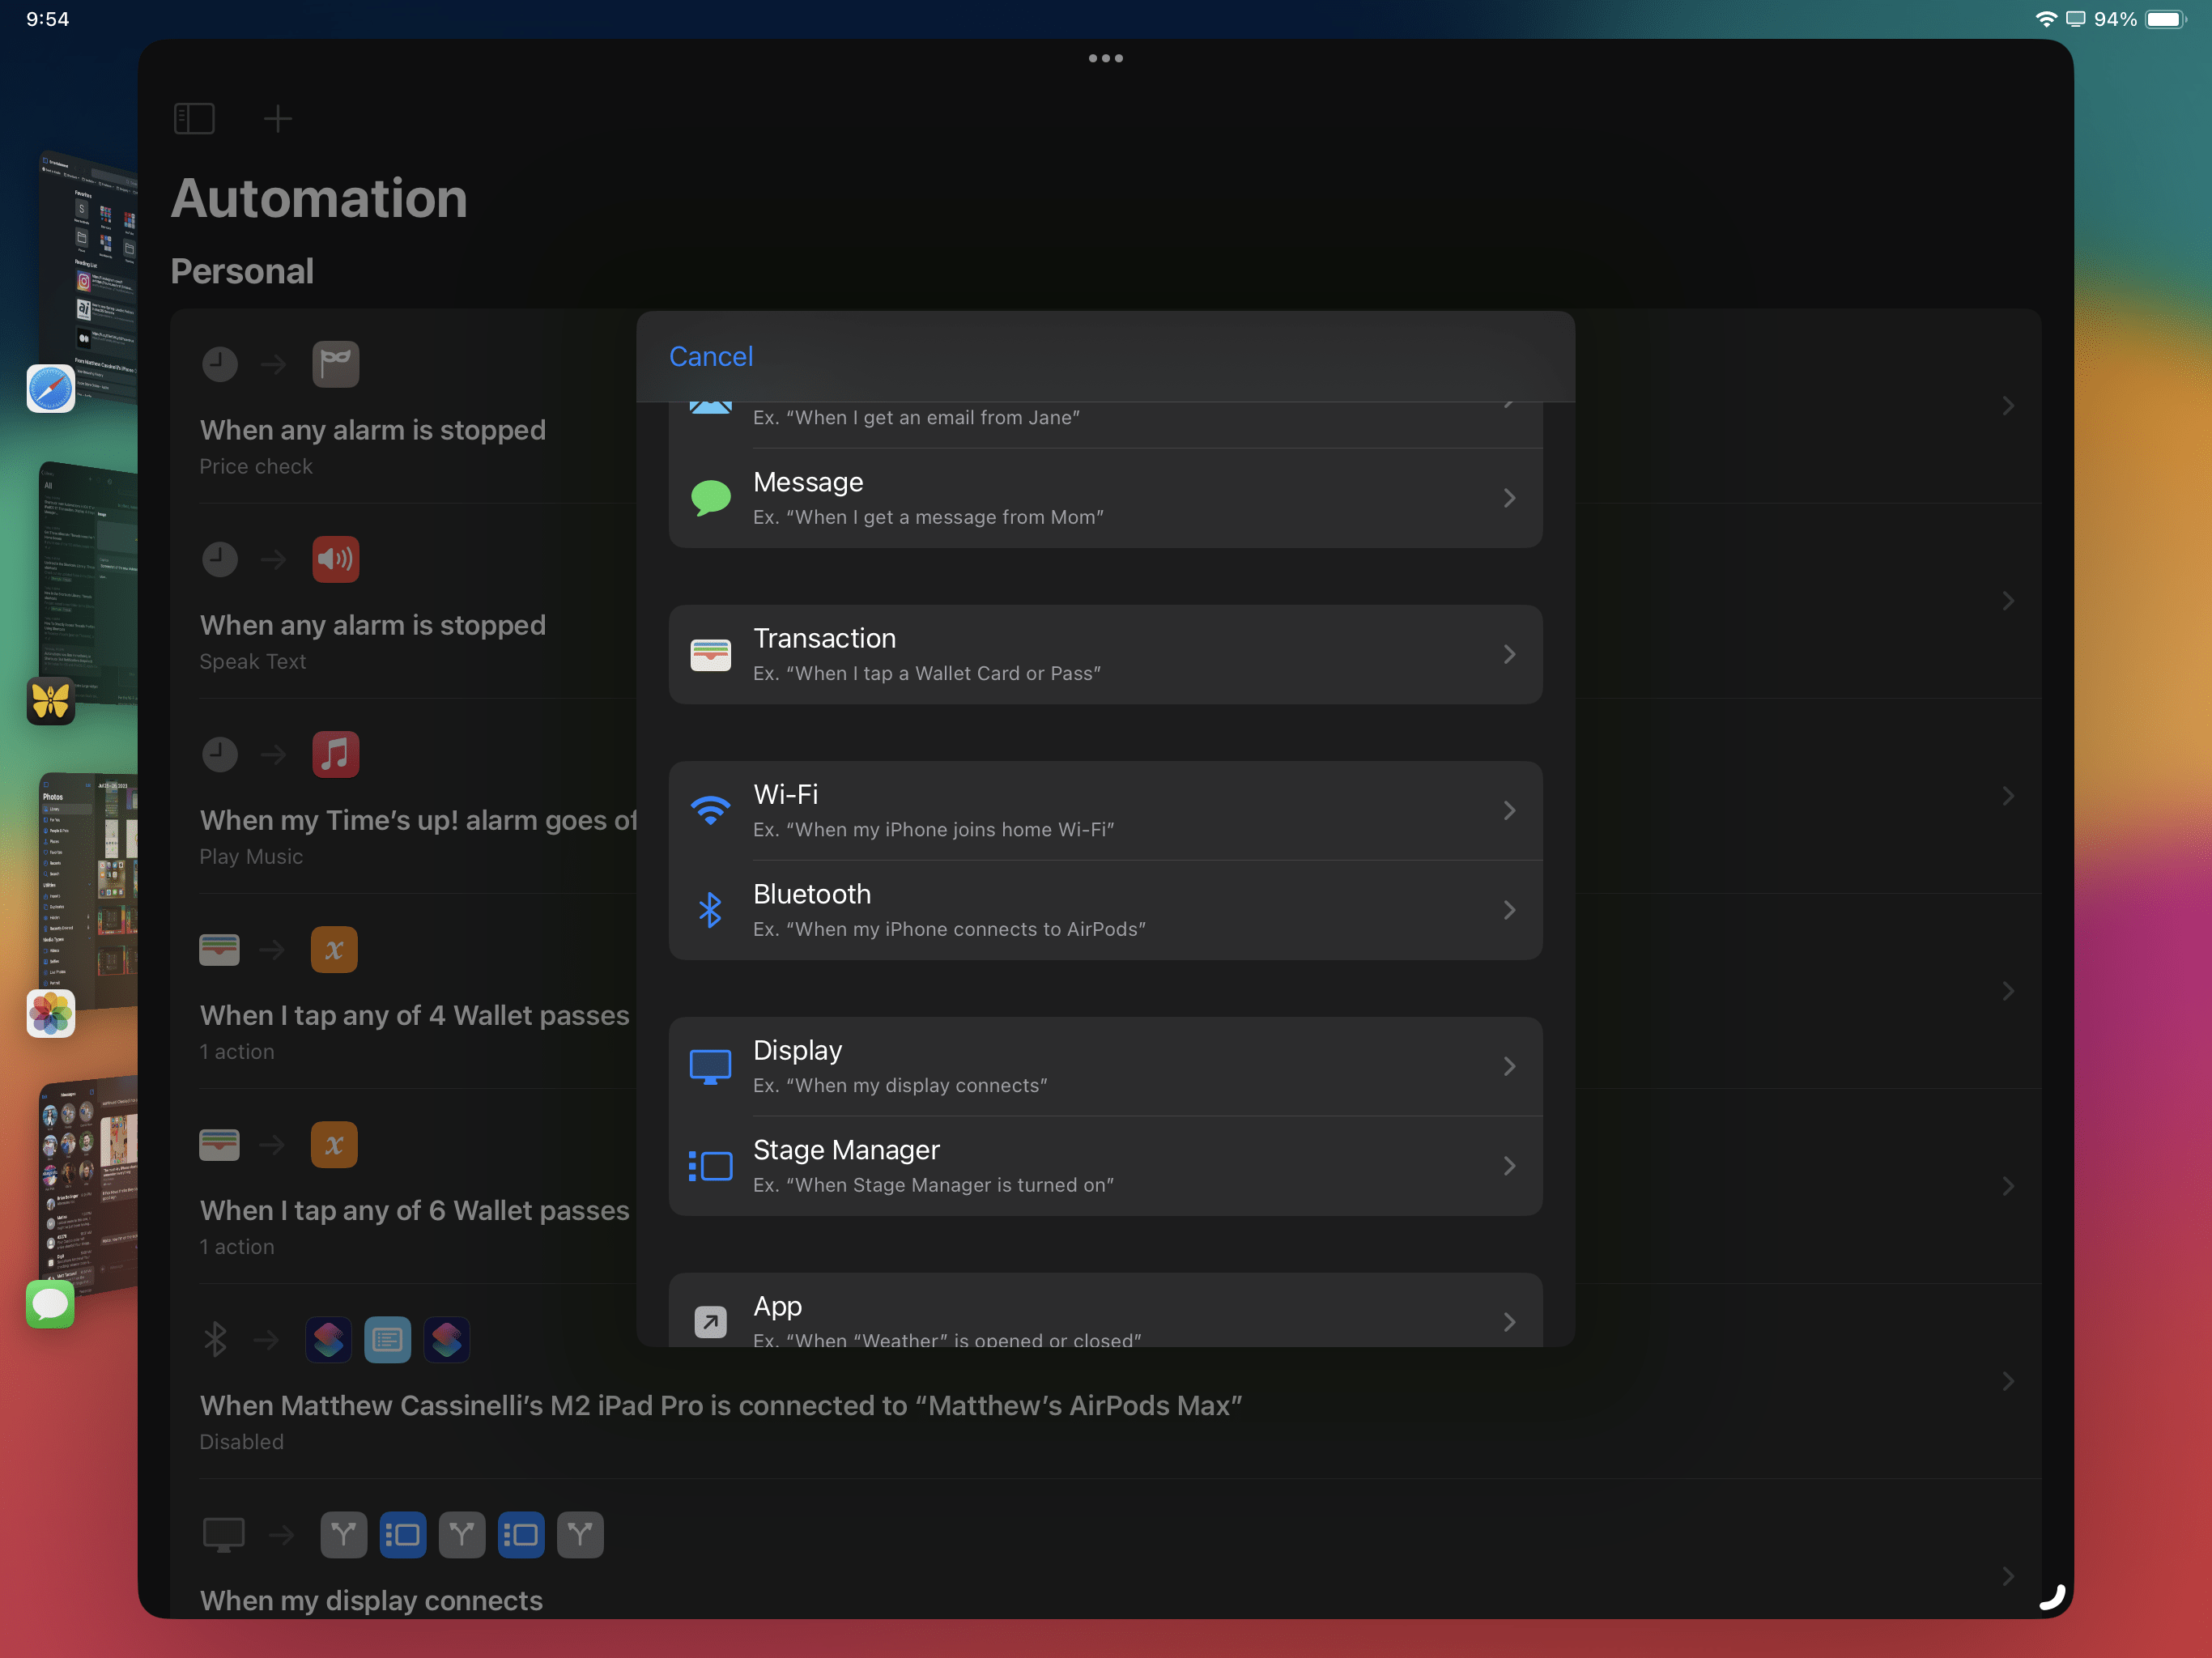
Task: Tap the plus icon to create a new automation
Action: [x=277, y=118]
